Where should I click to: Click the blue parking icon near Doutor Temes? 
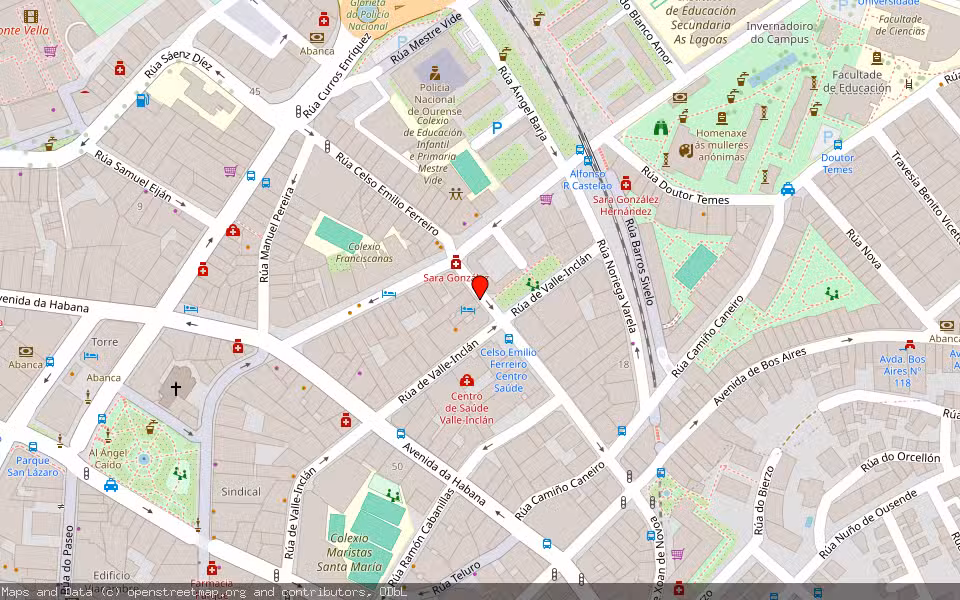828,136
